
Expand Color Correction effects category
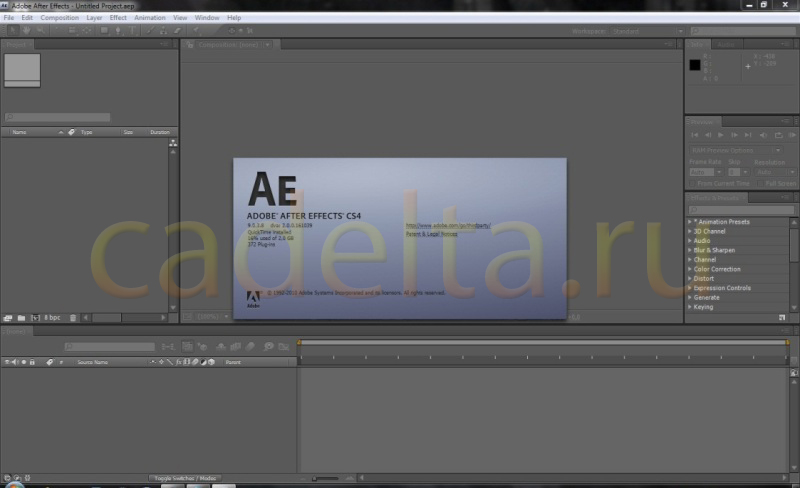[x=690, y=269]
